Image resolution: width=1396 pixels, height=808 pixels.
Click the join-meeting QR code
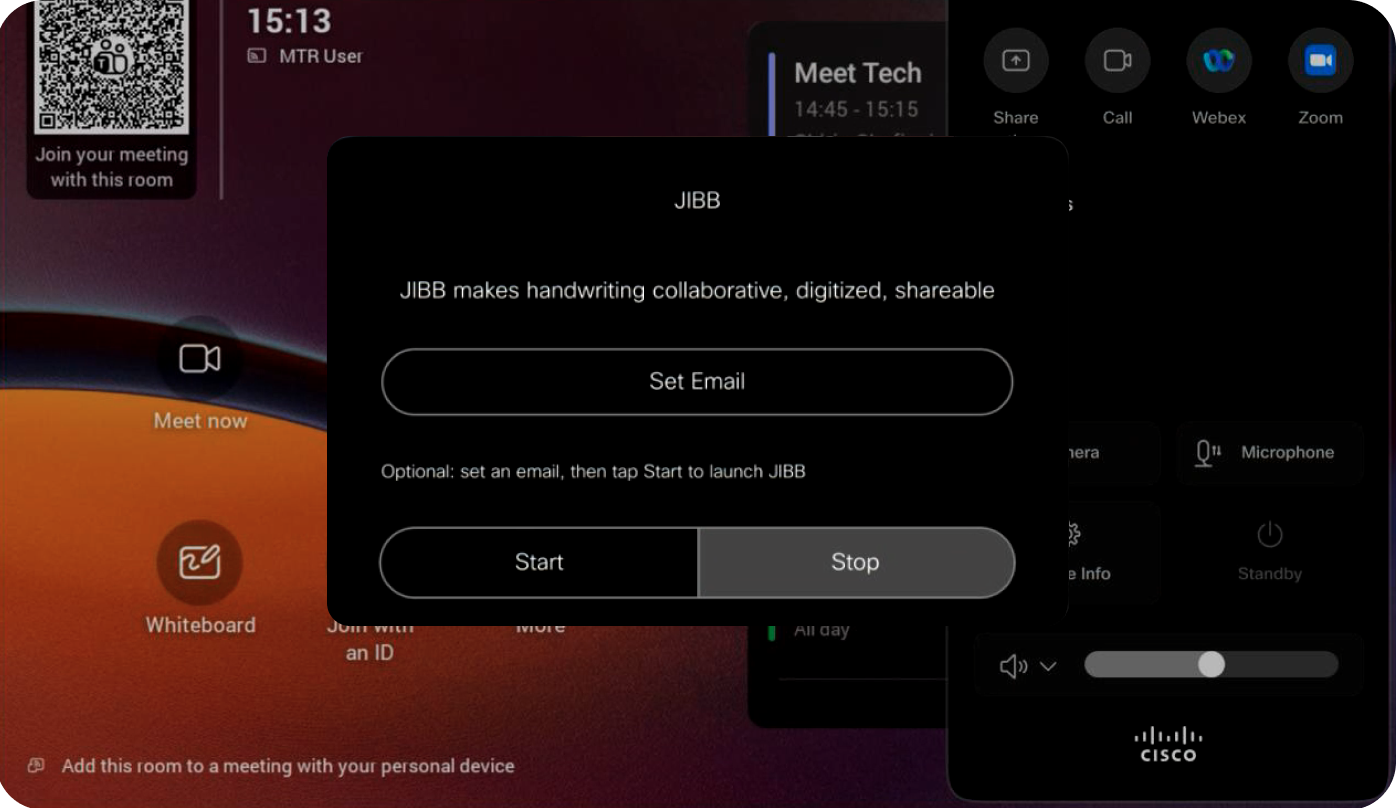pos(111,65)
